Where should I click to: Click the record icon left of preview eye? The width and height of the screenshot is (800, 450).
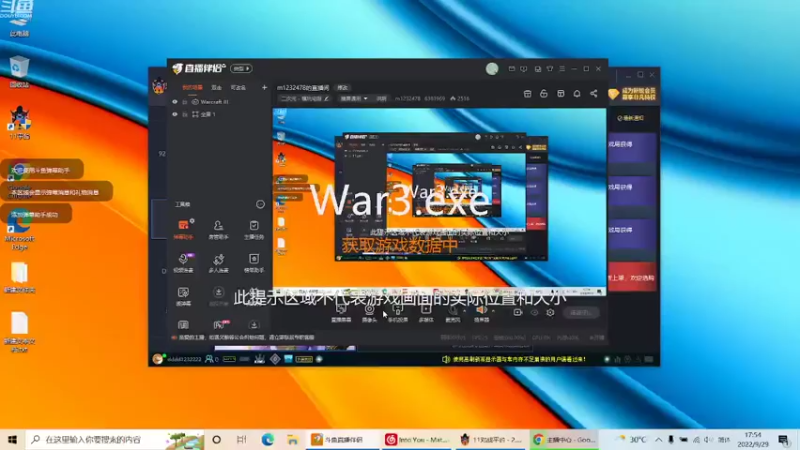coord(517,312)
